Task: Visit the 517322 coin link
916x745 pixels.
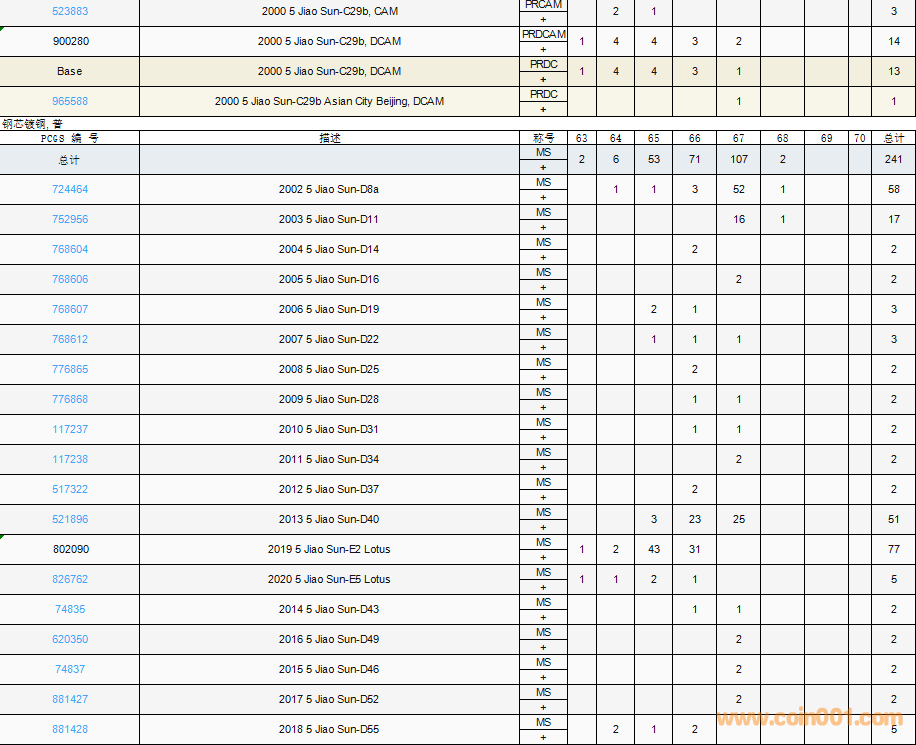Action: [70, 489]
